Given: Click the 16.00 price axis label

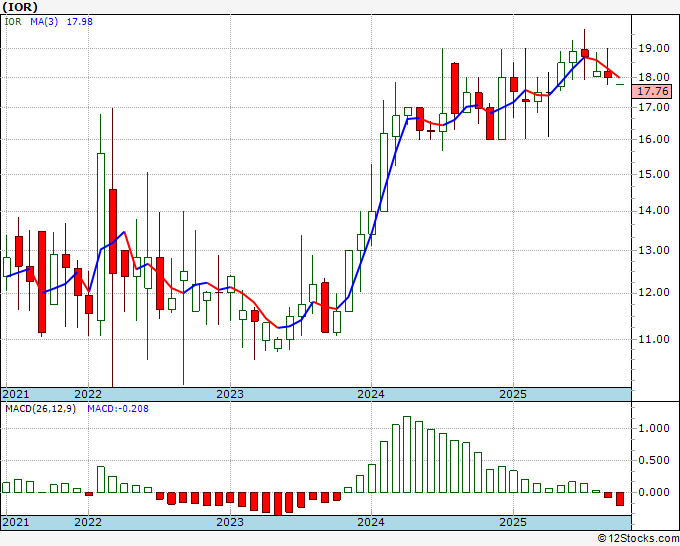Looking at the screenshot, I should click(x=654, y=139).
